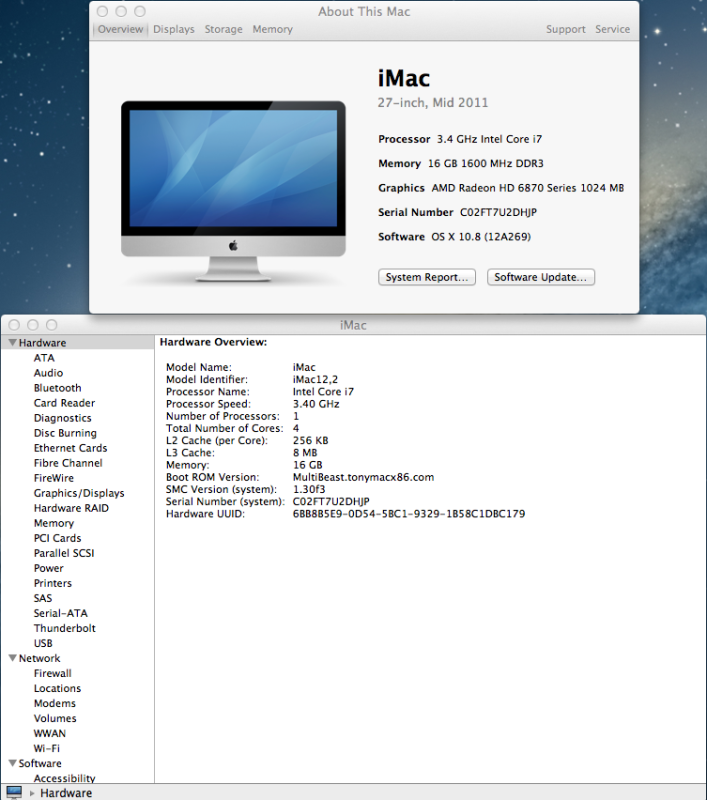Click the iMac picture in About This Mac

[x=233, y=191]
